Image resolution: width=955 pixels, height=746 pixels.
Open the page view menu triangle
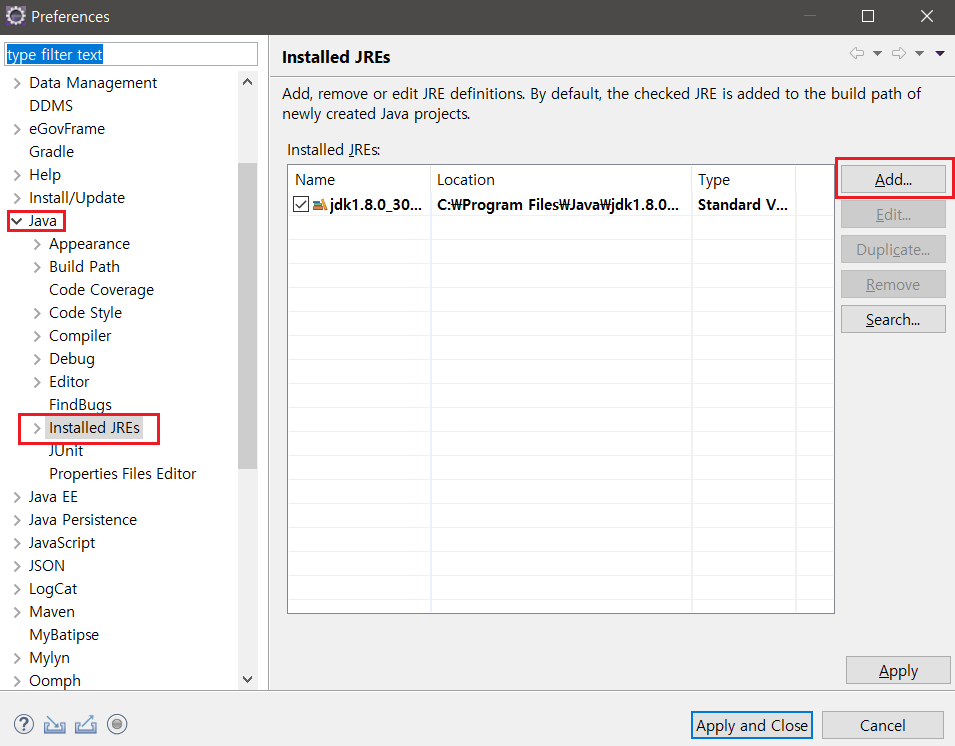point(940,54)
